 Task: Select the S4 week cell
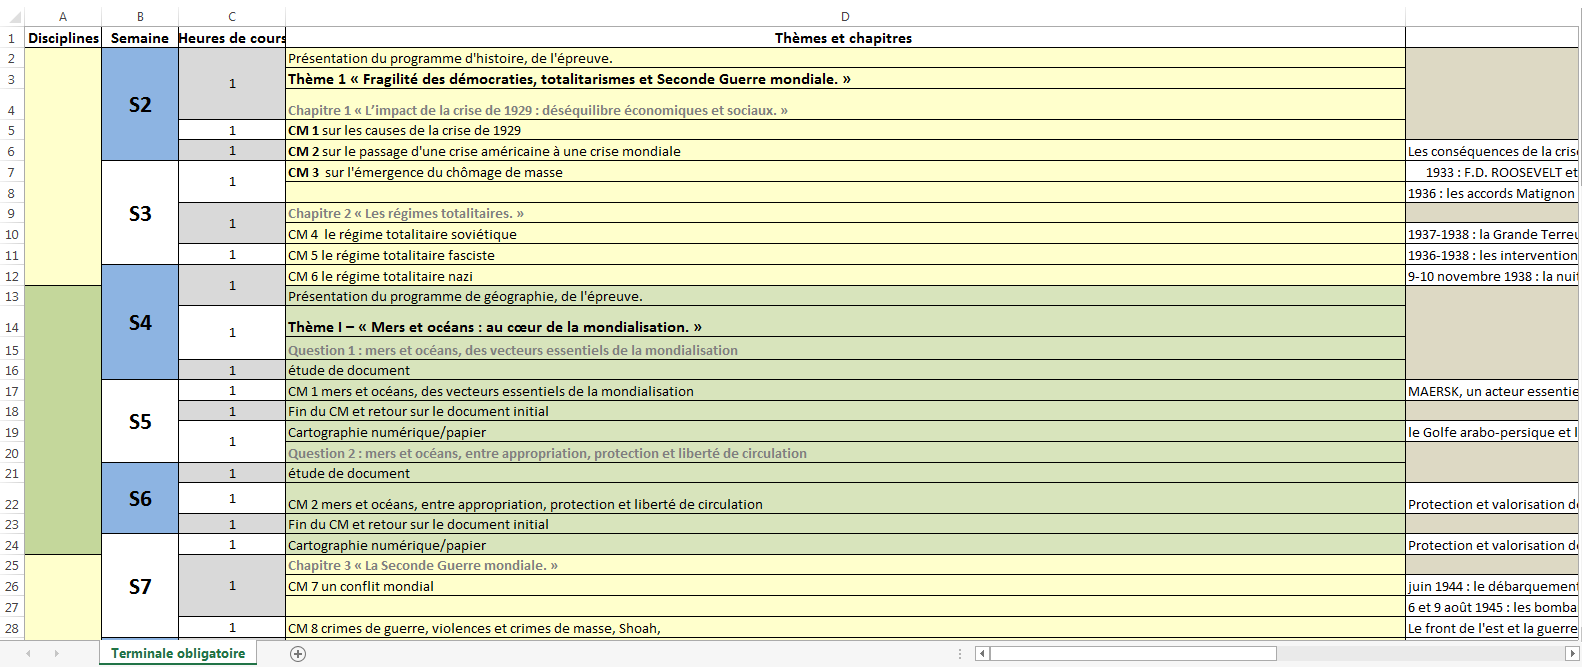click(140, 322)
